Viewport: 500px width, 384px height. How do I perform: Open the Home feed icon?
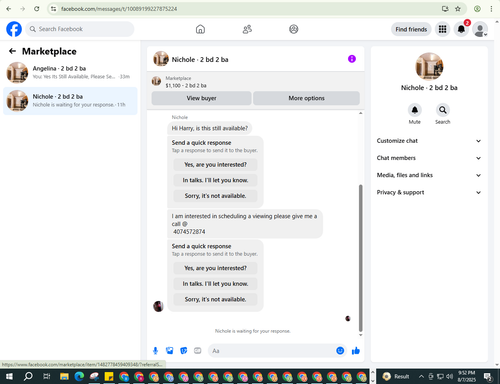pos(200,29)
